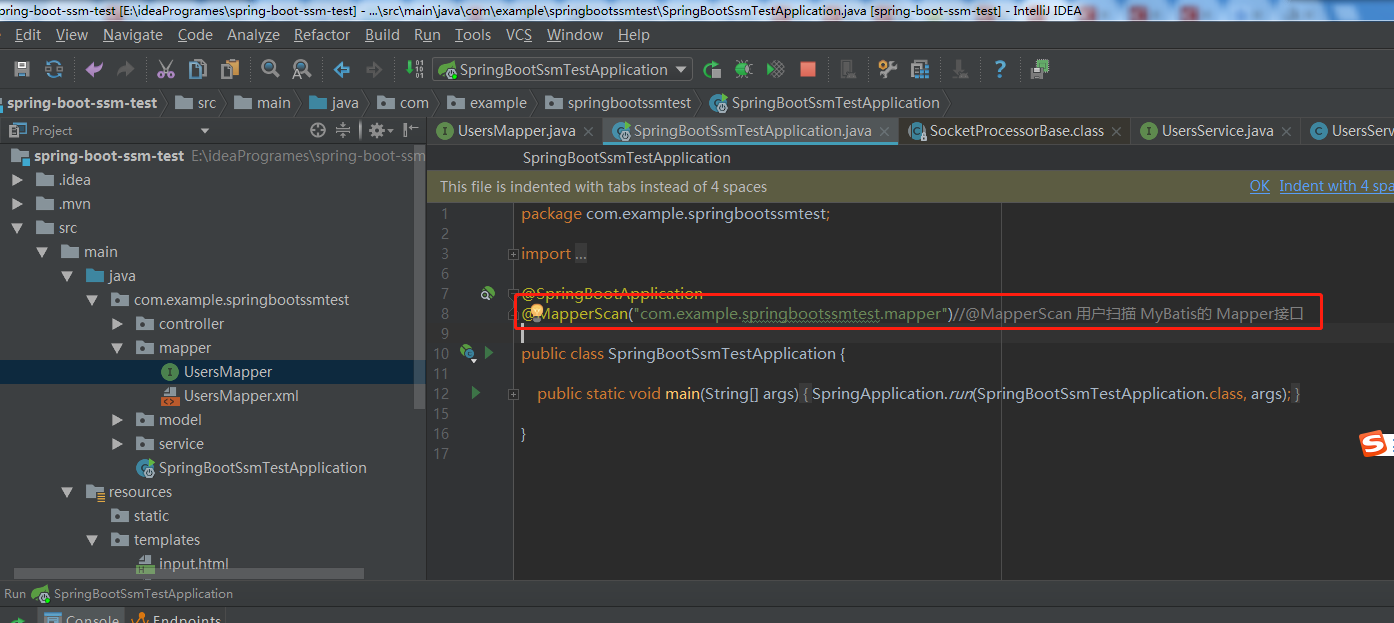The image size is (1394, 623).
Task: Collapse the java folder
Action: (x=67, y=276)
